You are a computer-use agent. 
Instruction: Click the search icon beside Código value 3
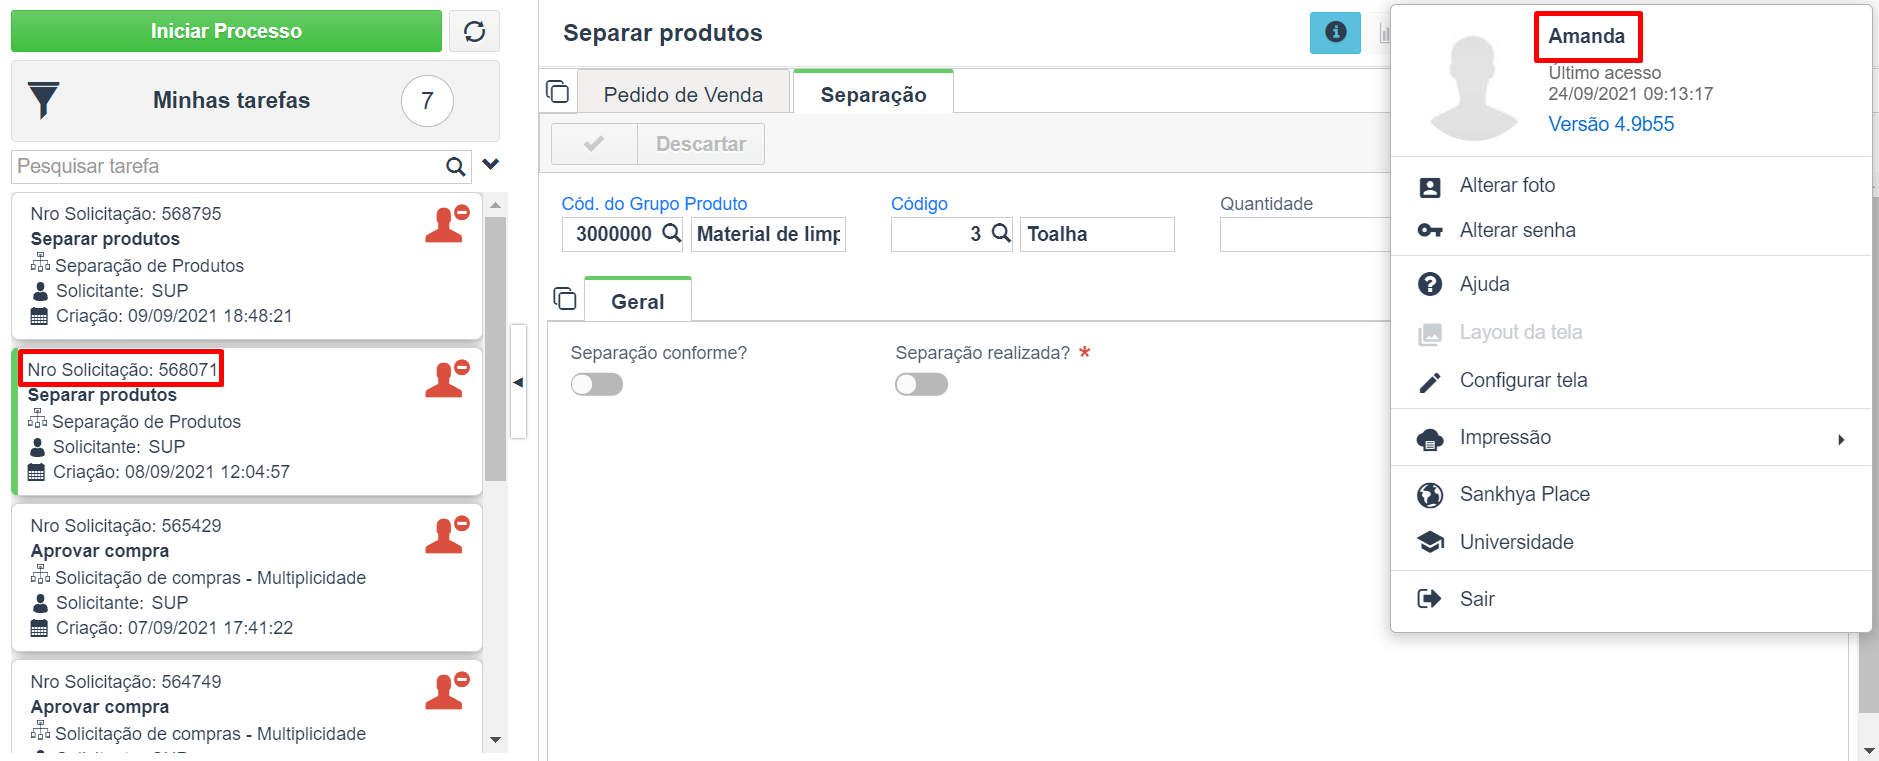pos(1000,233)
